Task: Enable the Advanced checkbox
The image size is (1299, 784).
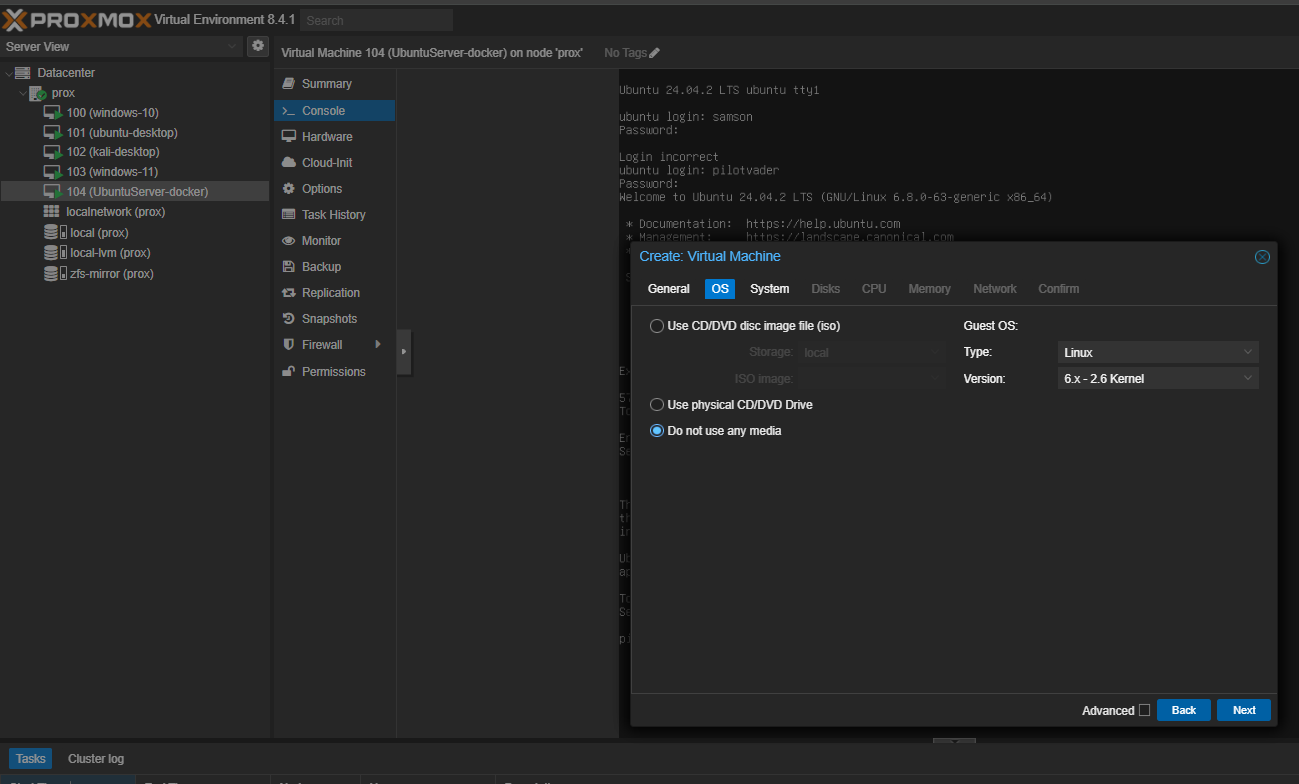Action: [1144, 711]
